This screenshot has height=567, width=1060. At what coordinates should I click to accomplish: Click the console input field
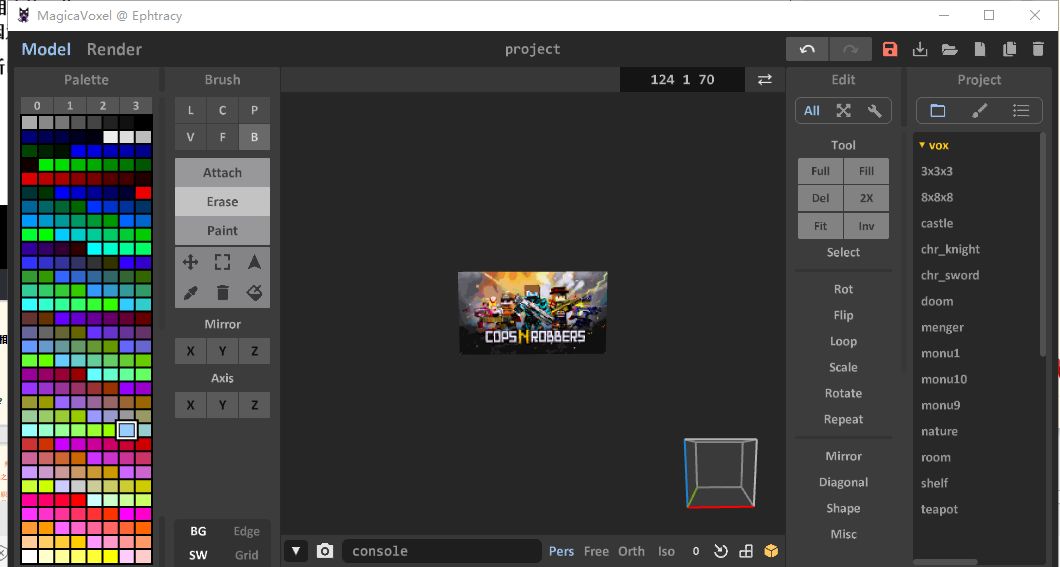tap(441, 551)
